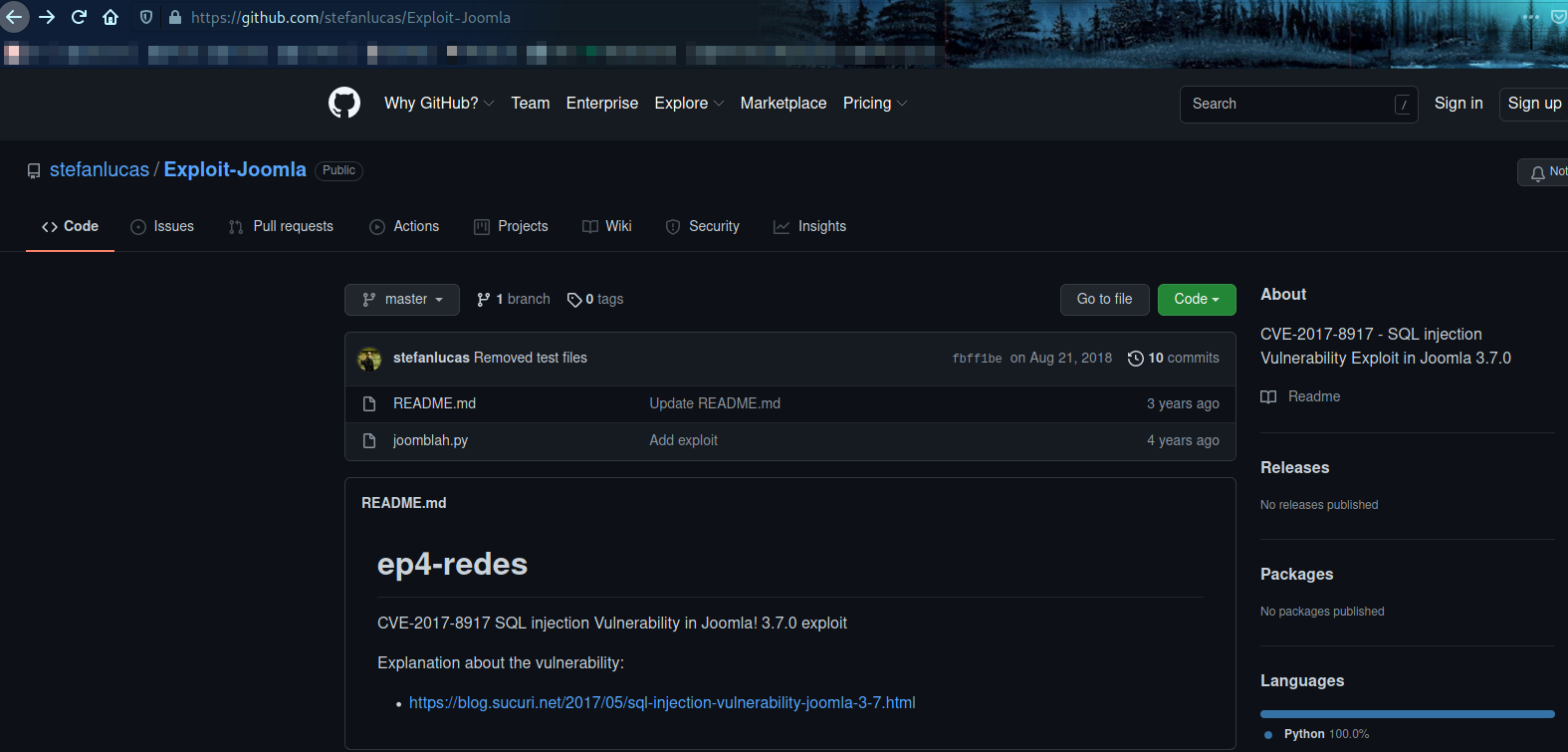This screenshot has height=752, width=1568.
Task: Click the Public repository badge
Action: click(339, 171)
